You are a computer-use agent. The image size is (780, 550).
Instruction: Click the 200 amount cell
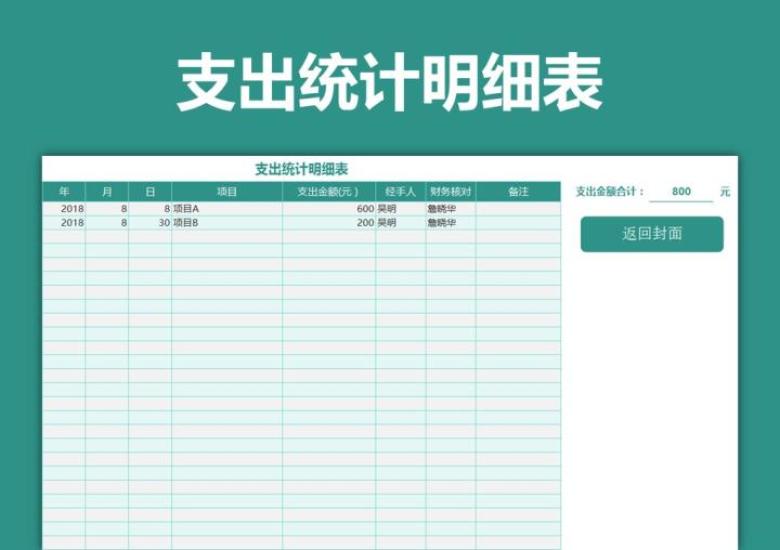click(x=329, y=222)
